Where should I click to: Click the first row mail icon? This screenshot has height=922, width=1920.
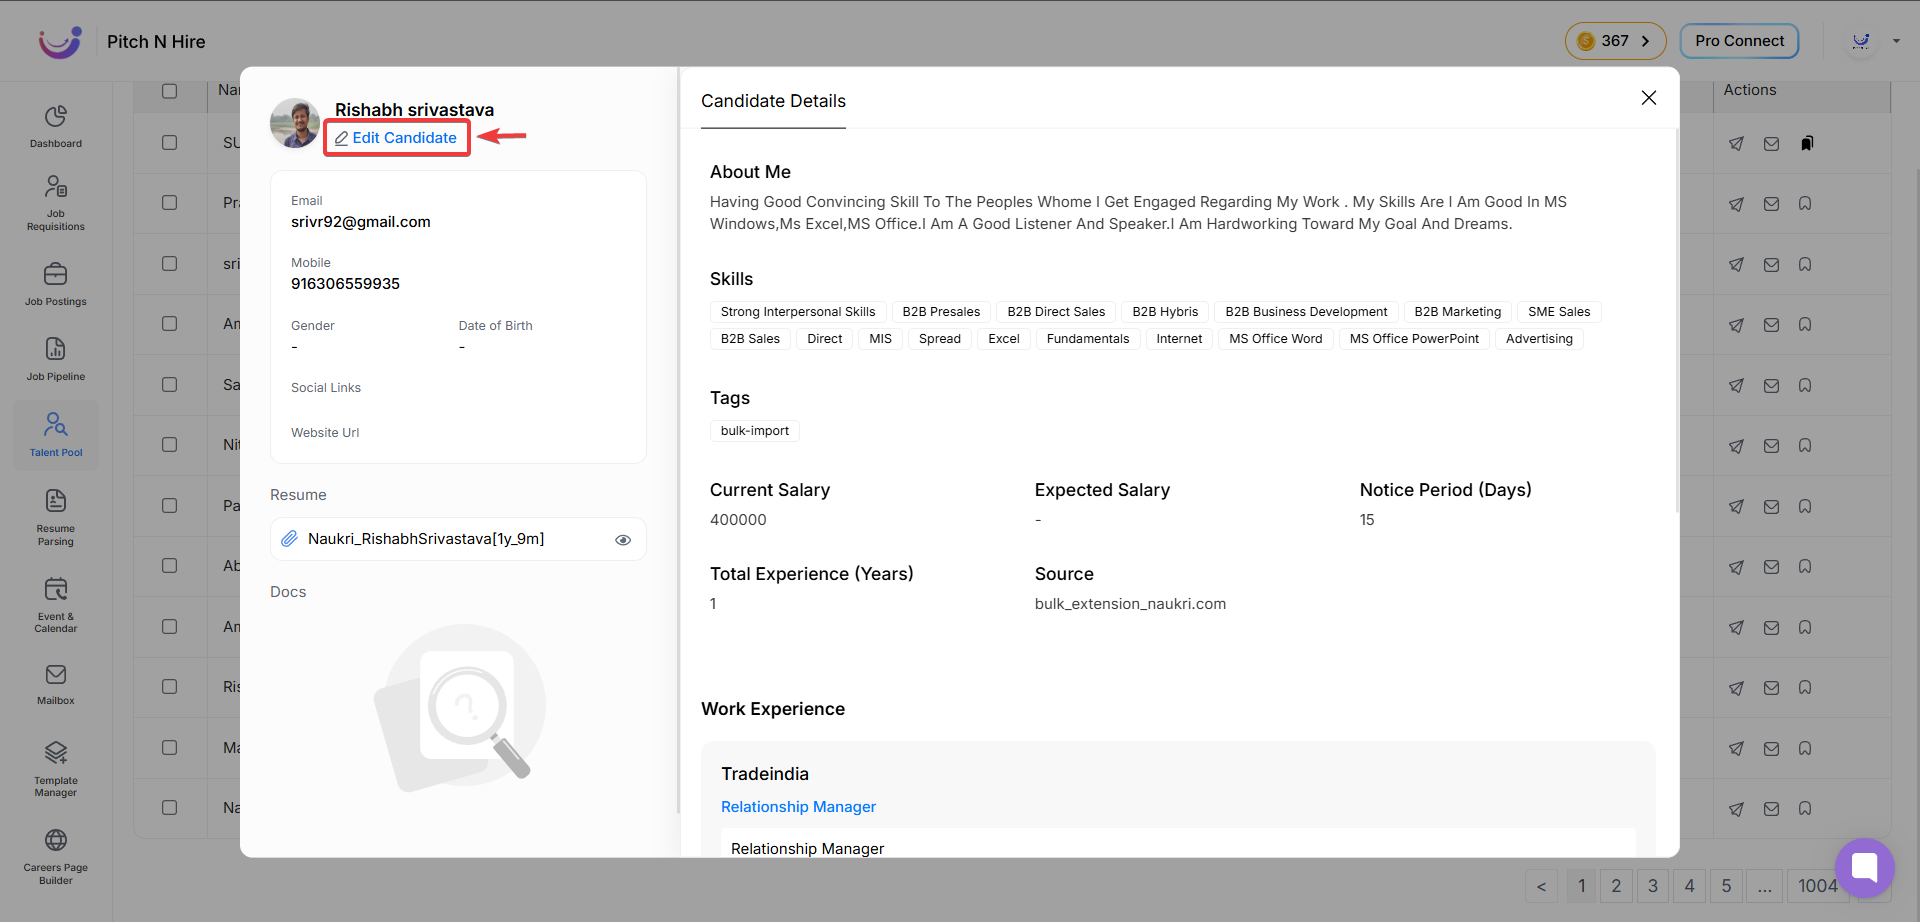[1771, 144]
